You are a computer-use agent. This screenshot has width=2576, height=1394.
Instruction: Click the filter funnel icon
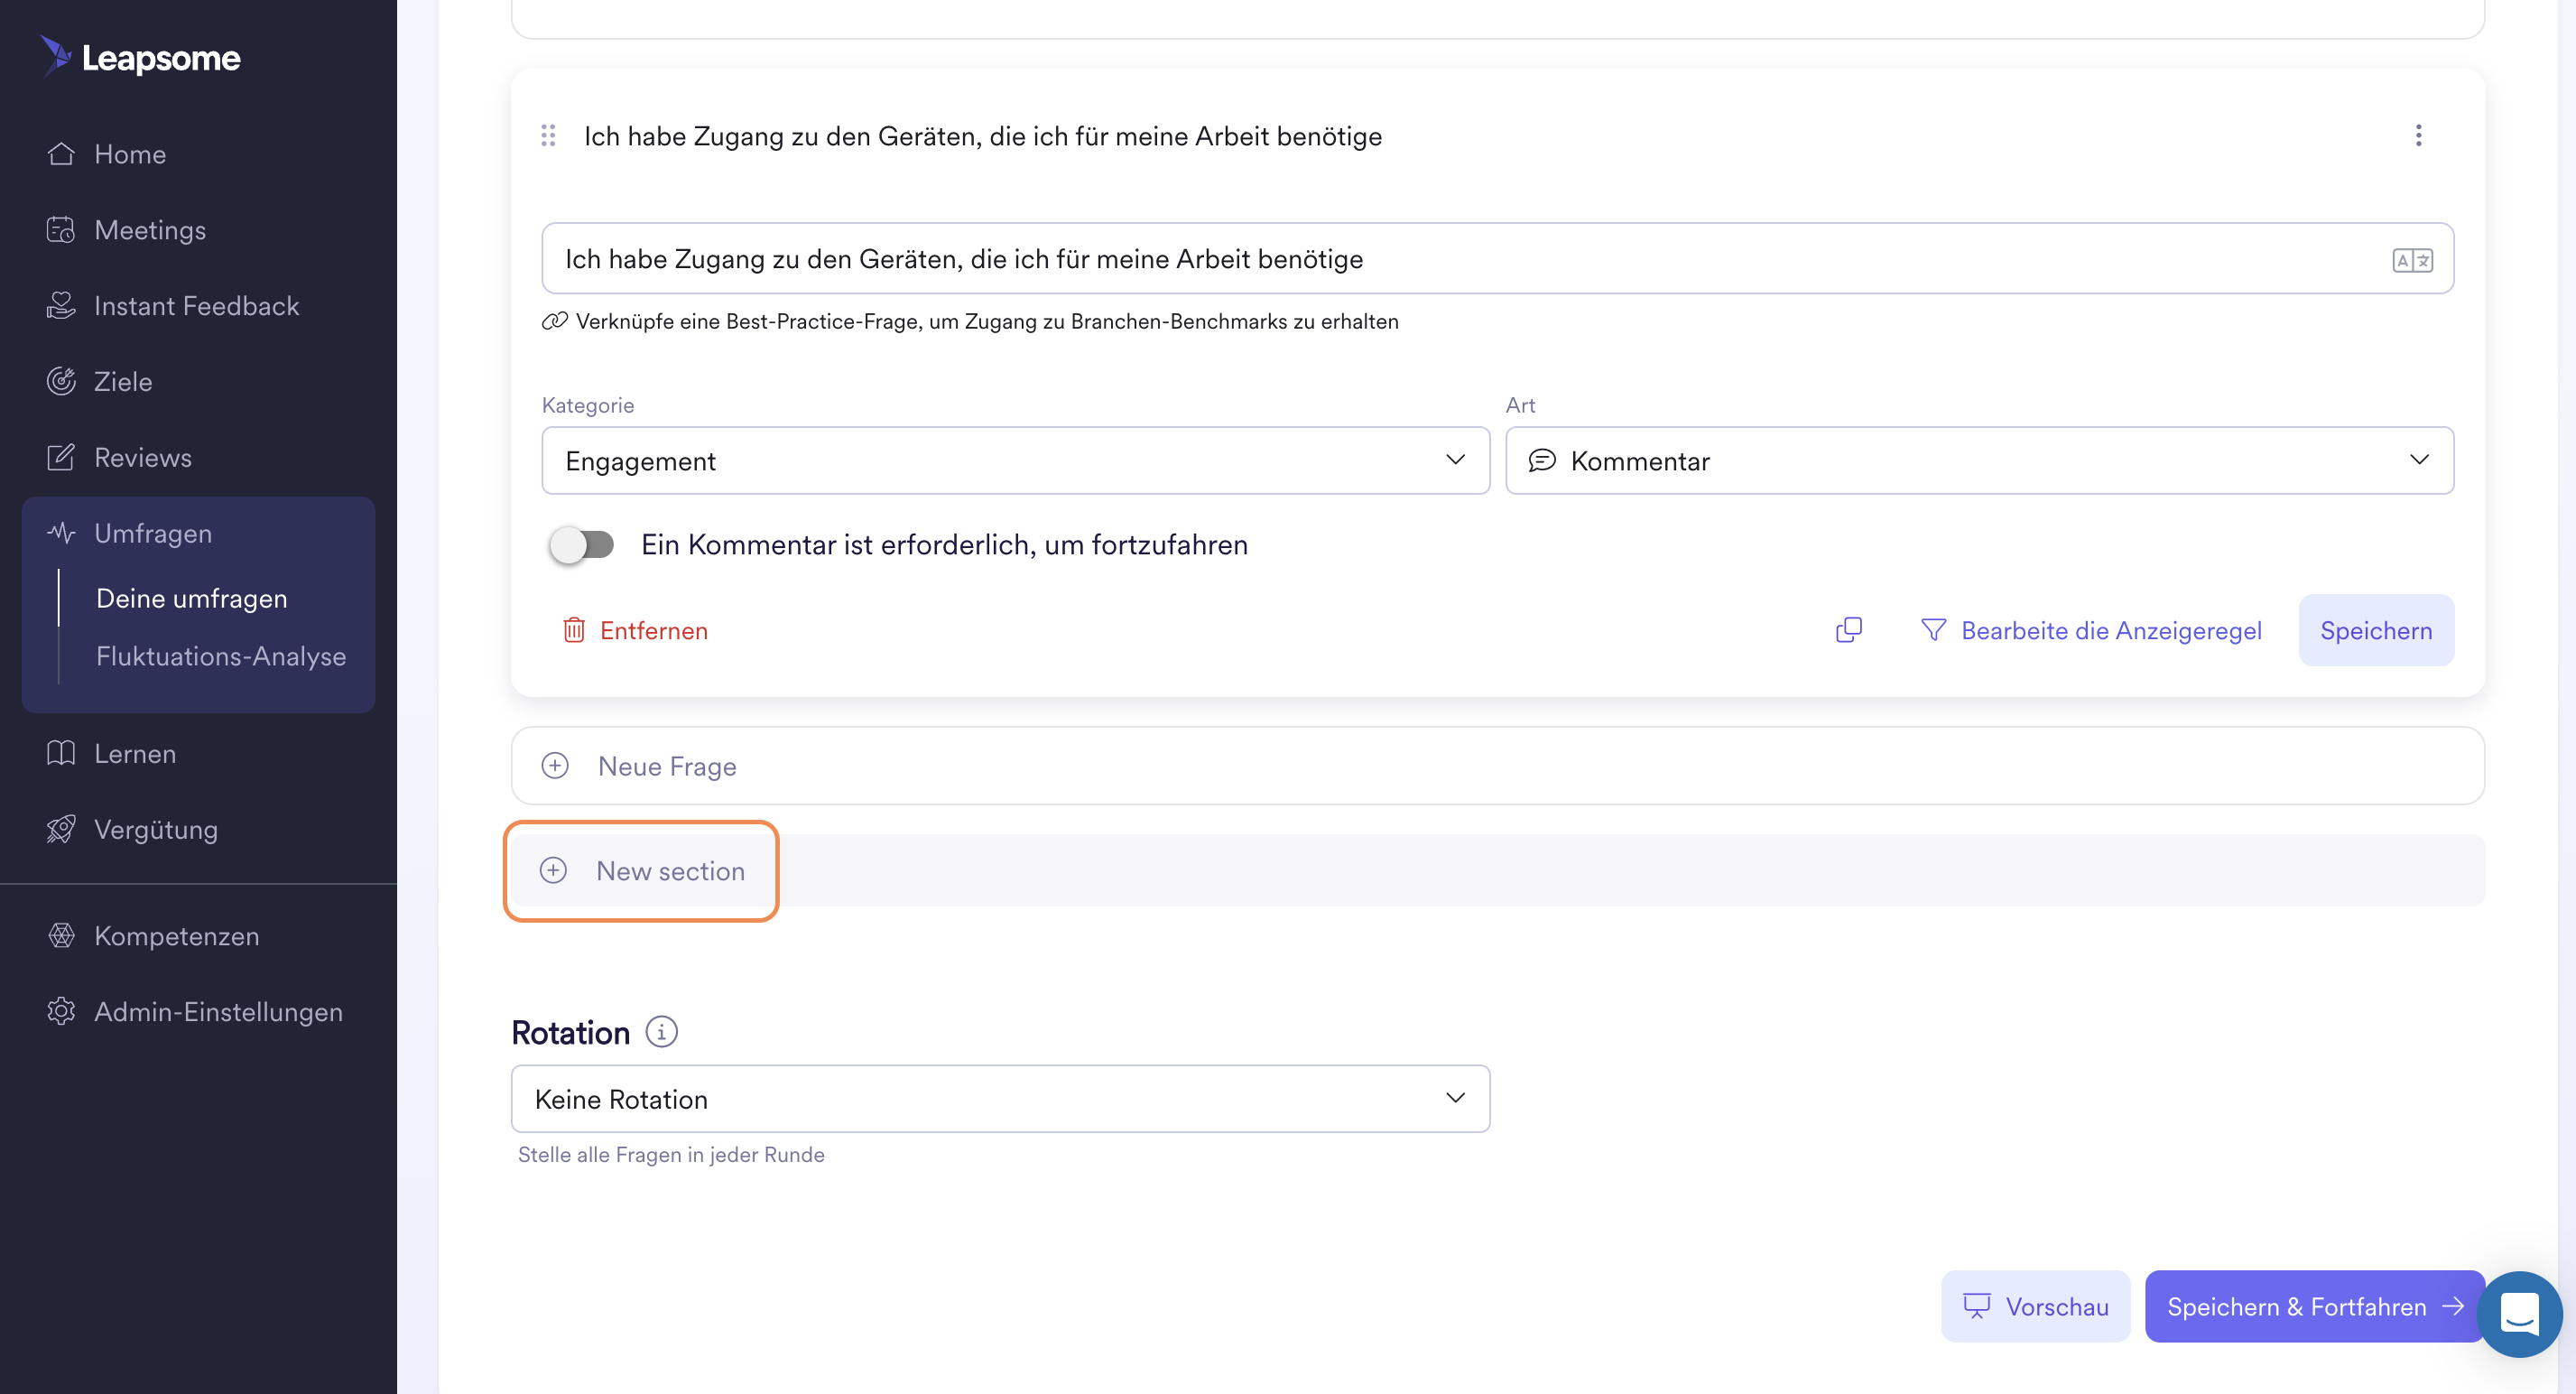(1934, 630)
